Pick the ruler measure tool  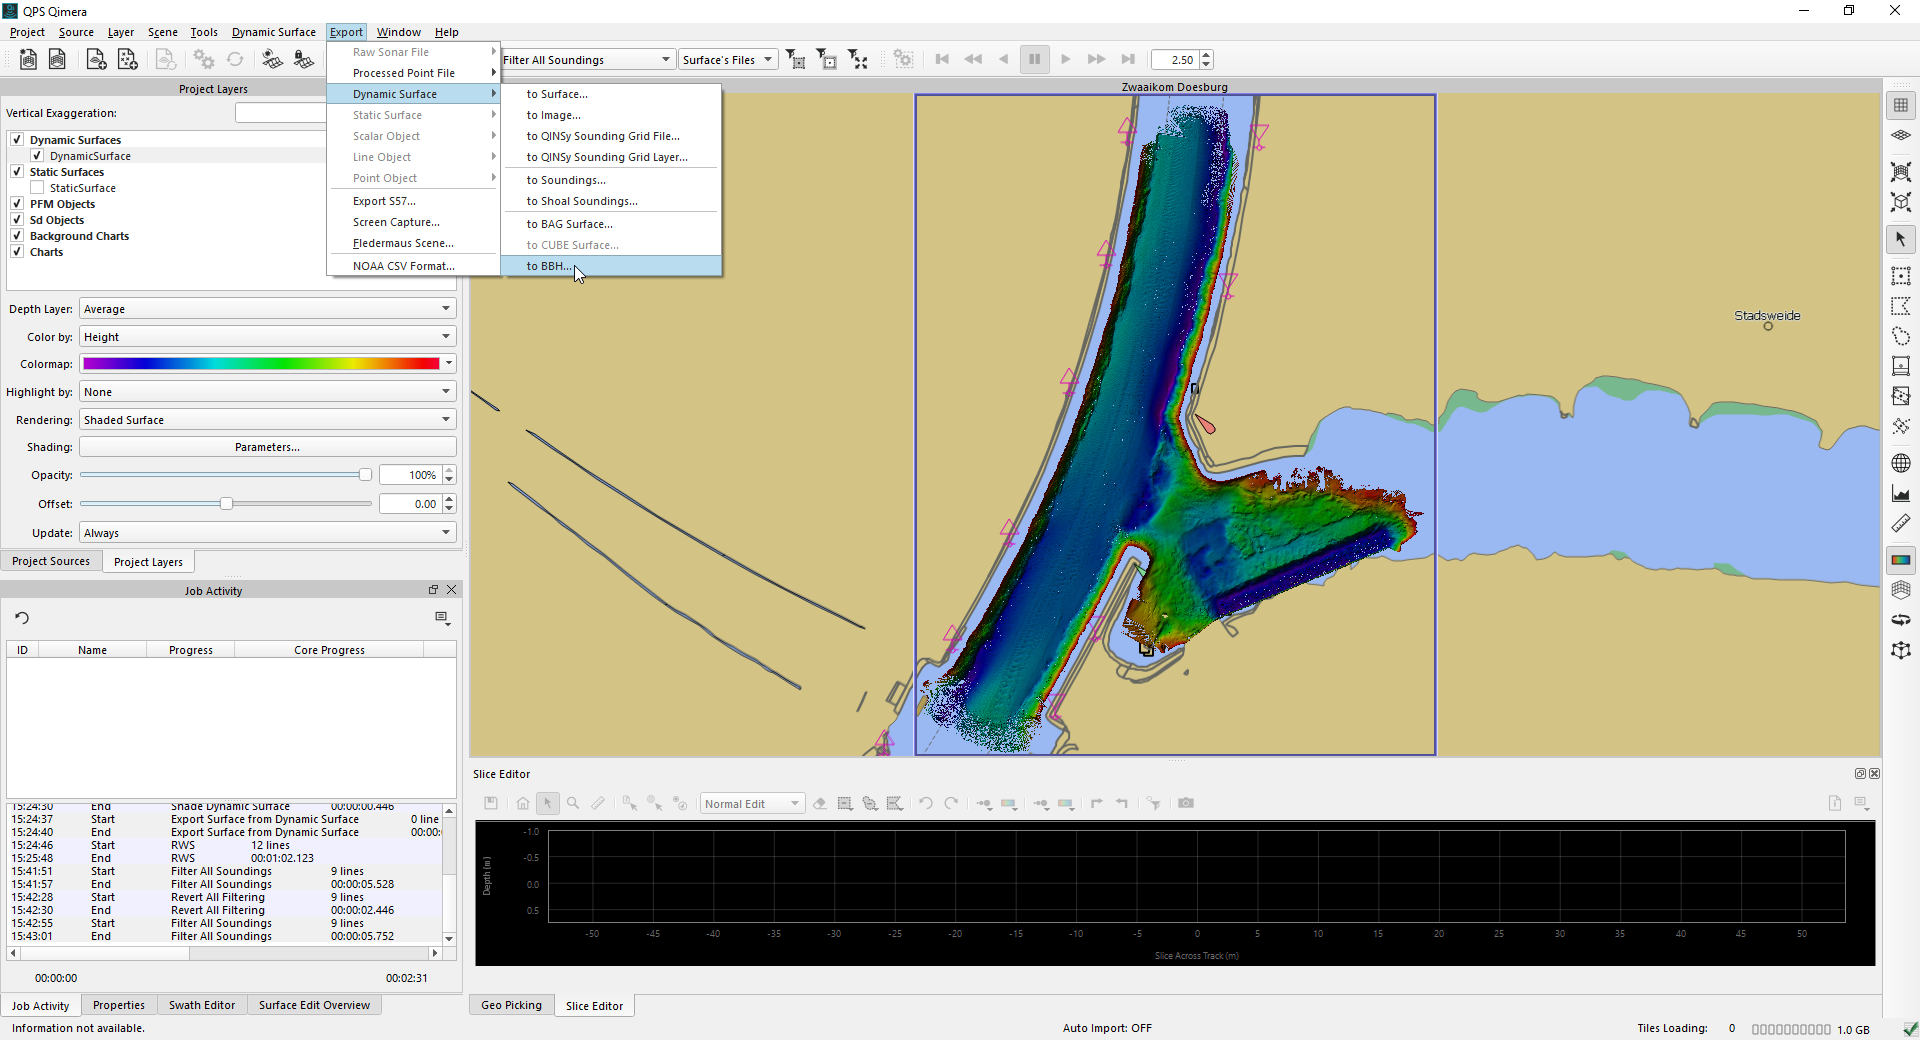(1900, 524)
